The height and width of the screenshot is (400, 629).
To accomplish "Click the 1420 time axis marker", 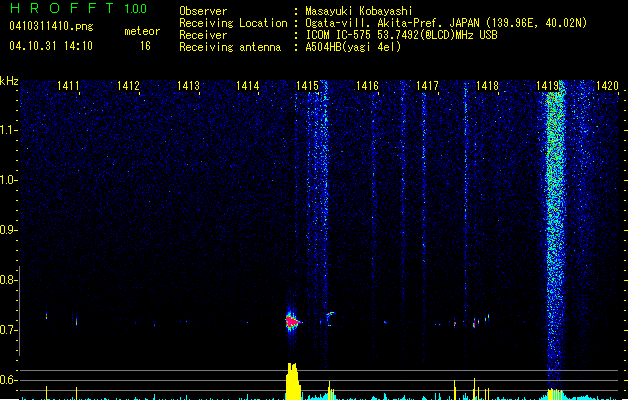I will pyautogui.click(x=607, y=85).
